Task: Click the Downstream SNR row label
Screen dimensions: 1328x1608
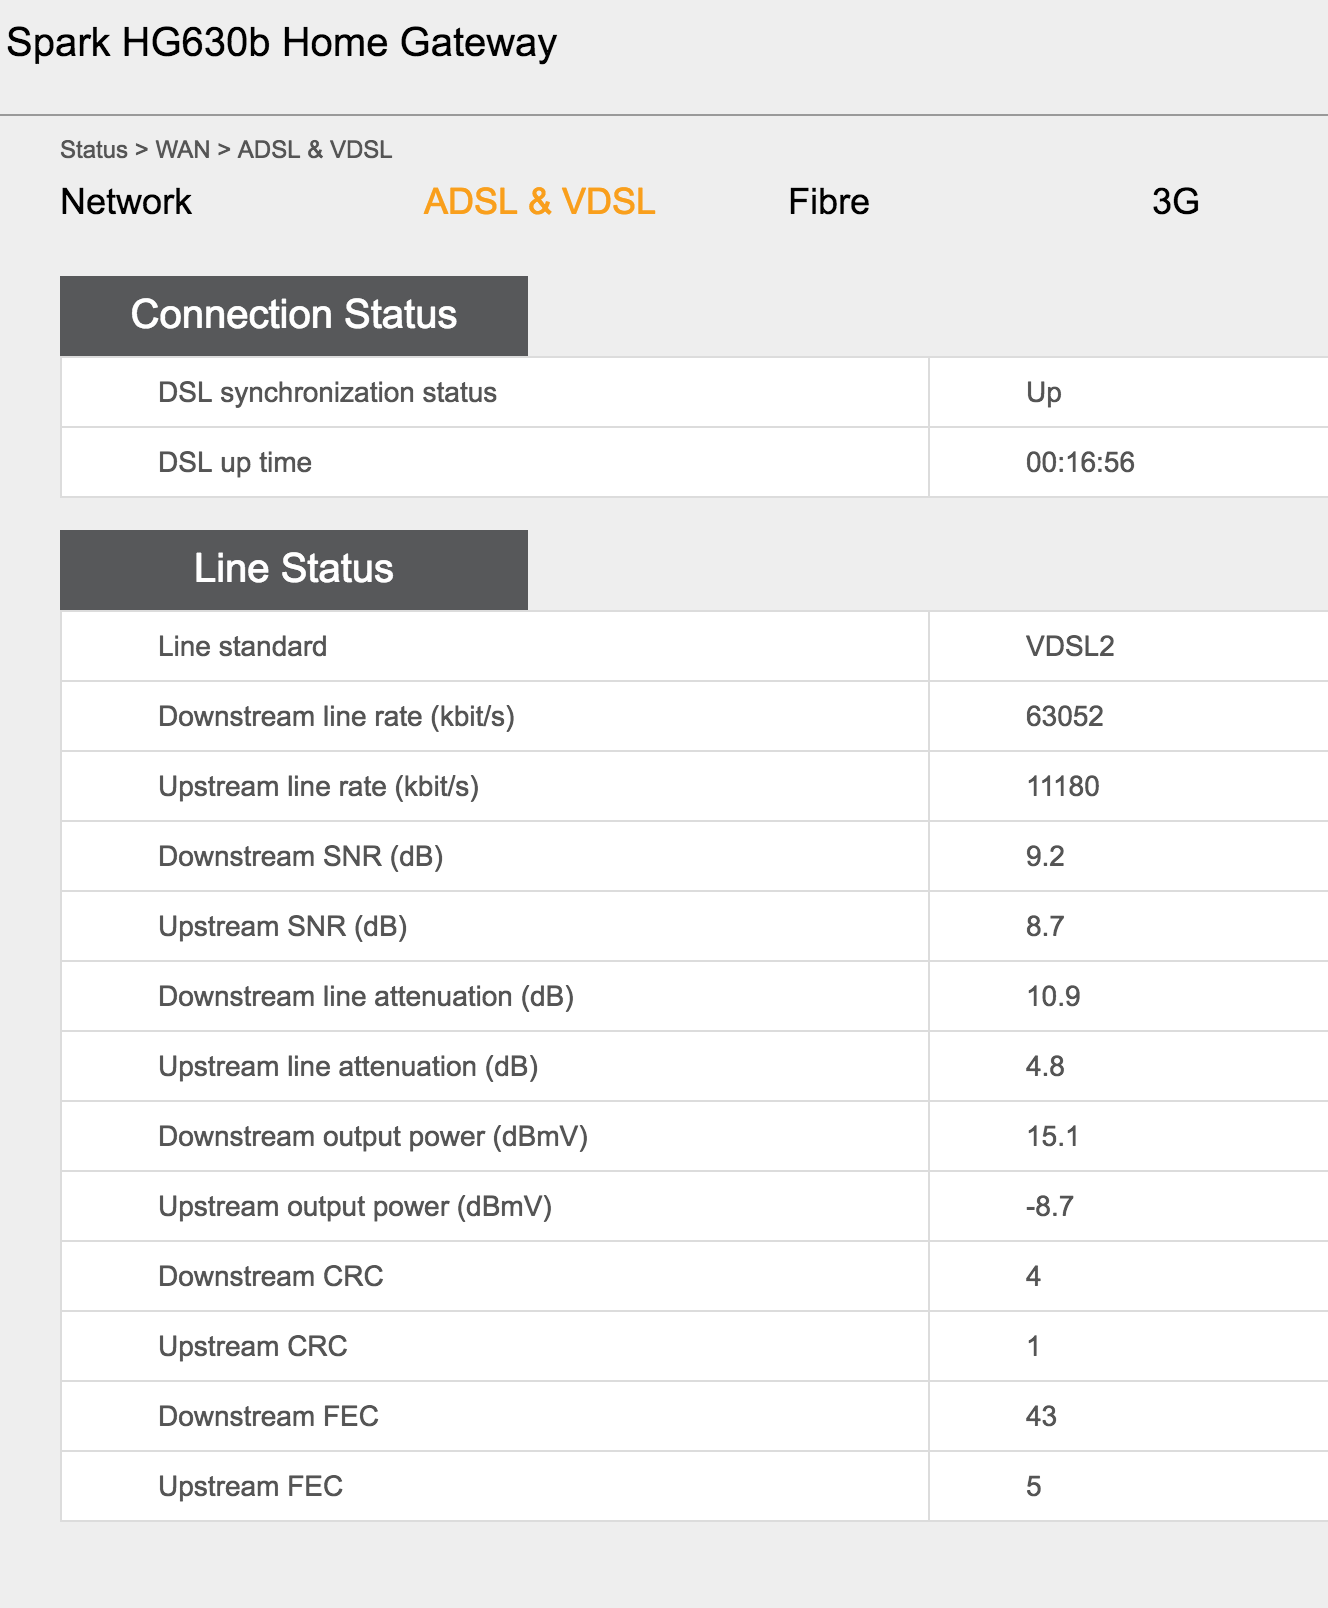Action: coord(300,856)
